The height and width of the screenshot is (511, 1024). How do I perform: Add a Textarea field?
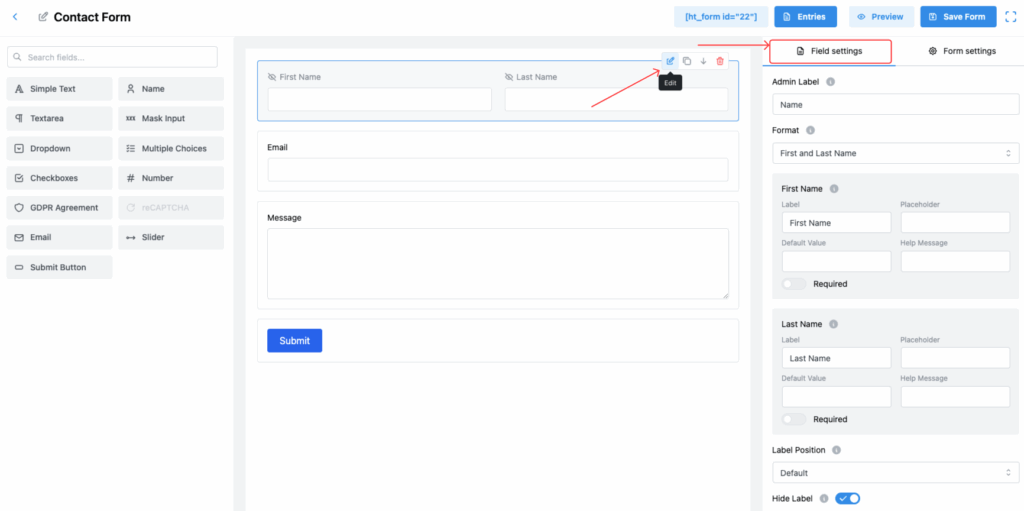59,119
